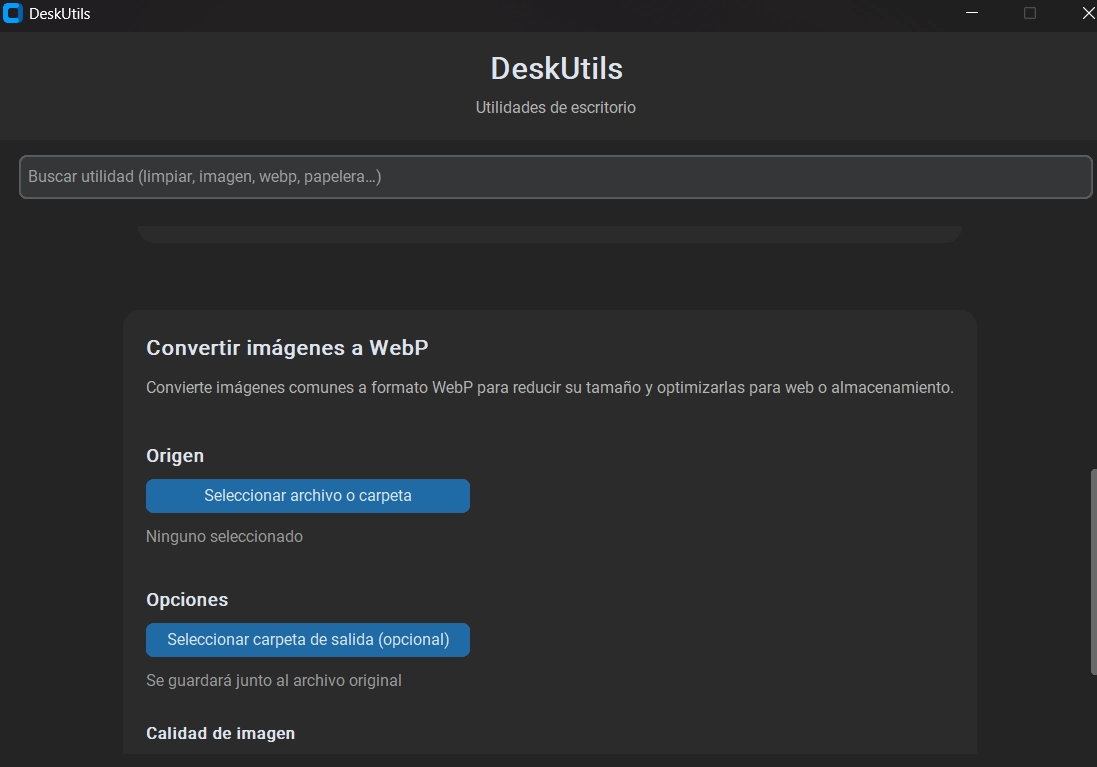Click the Origen section label
The width and height of the screenshot is (1097, 767).
click(x=175, y=456)
